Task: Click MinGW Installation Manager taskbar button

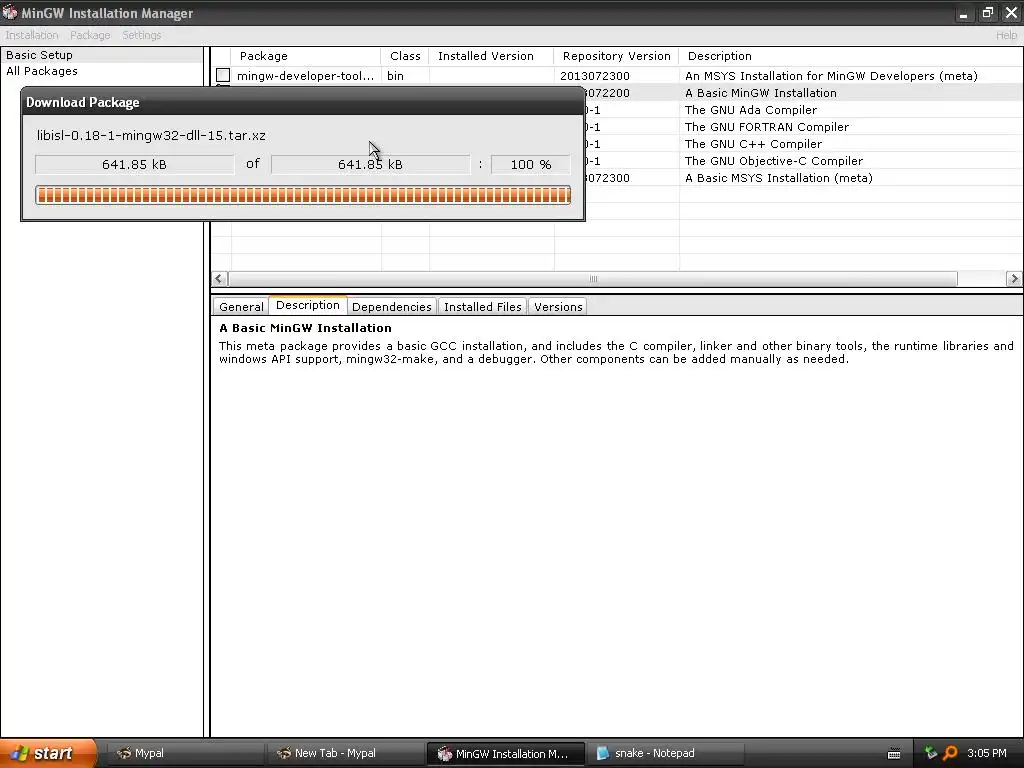Action: [x=505, y=753]
